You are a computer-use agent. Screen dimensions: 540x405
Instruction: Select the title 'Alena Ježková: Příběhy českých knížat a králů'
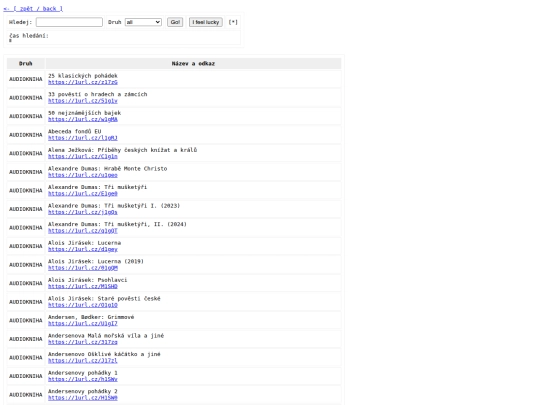tap(122, 150)
